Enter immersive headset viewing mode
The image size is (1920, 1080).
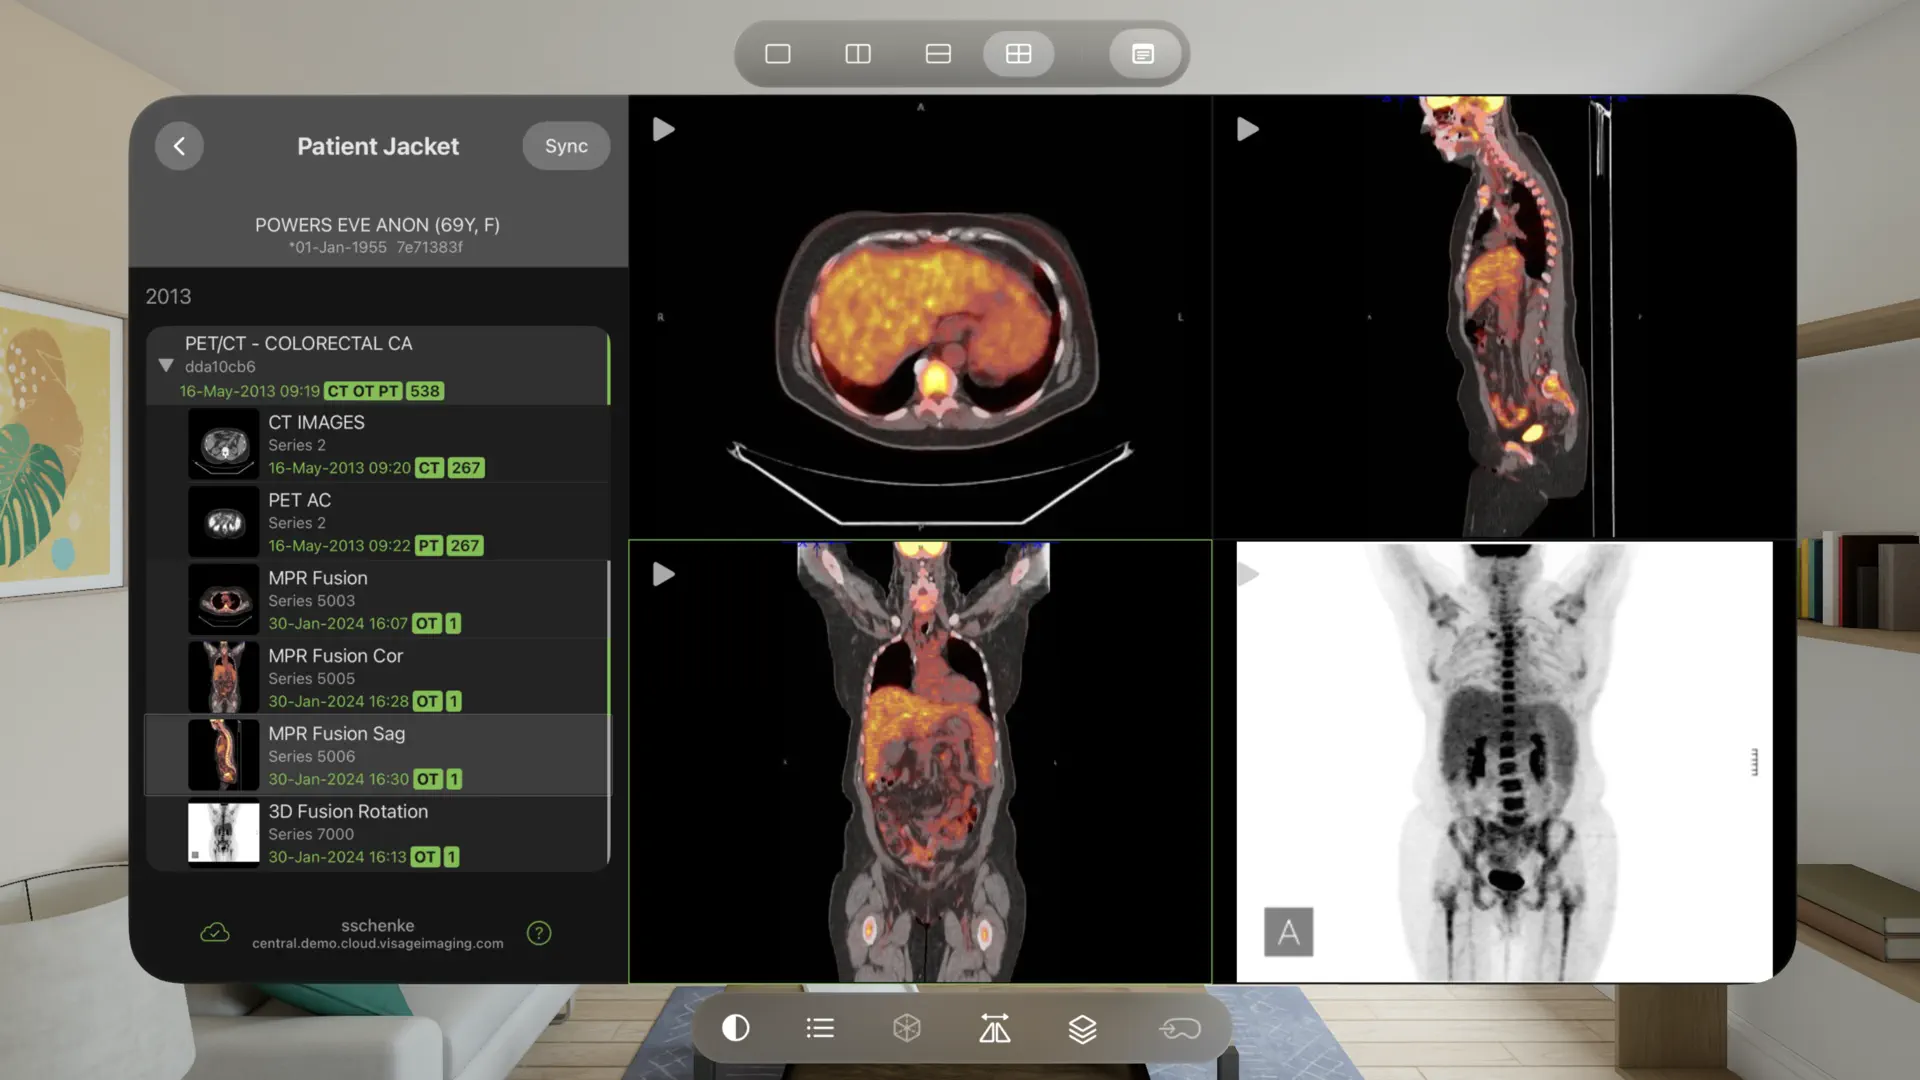[x=1180, y=1028]
